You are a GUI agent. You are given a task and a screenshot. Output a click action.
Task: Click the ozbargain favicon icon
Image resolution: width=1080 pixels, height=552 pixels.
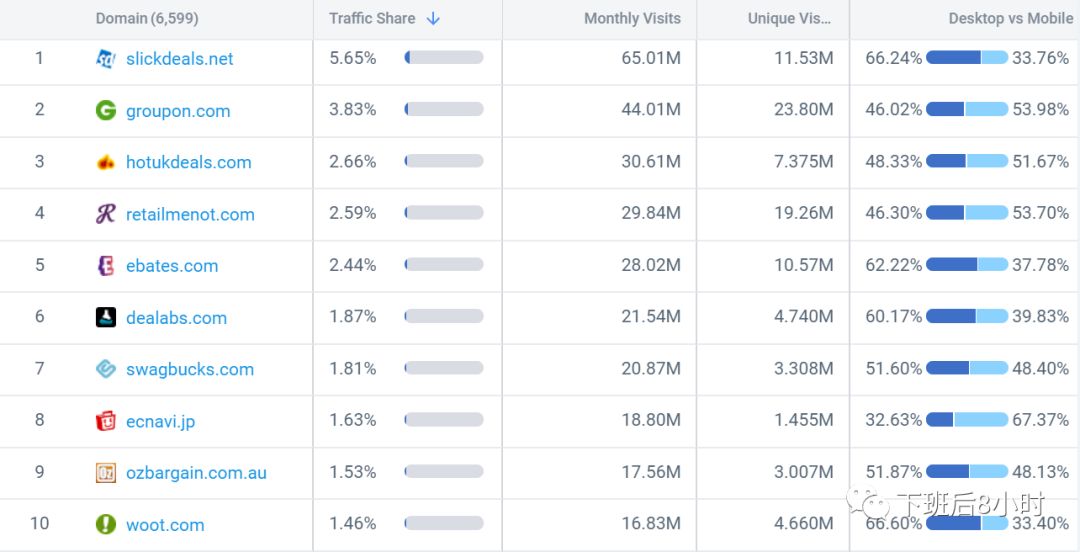(106, 473)
